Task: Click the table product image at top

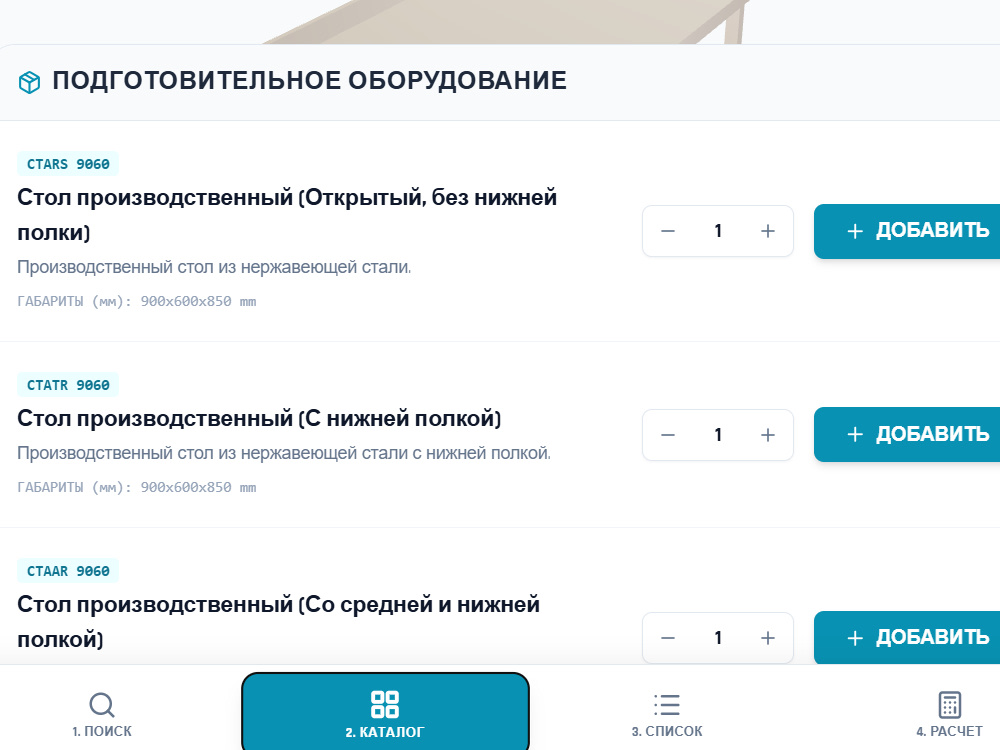Action: pyautogui.click(x=507, y=22)
